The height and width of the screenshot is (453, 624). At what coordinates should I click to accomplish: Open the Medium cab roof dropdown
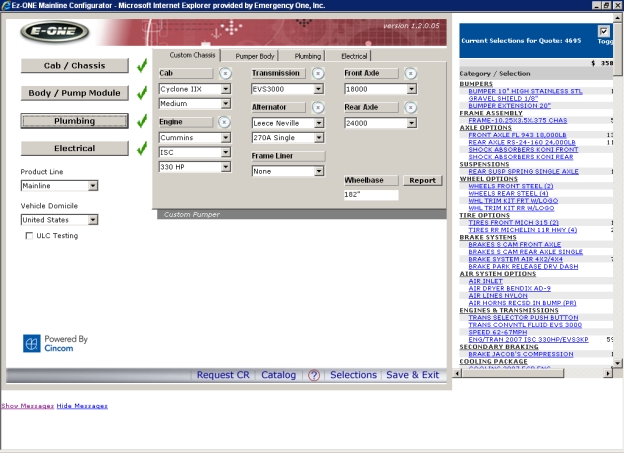tap(226, 103)
